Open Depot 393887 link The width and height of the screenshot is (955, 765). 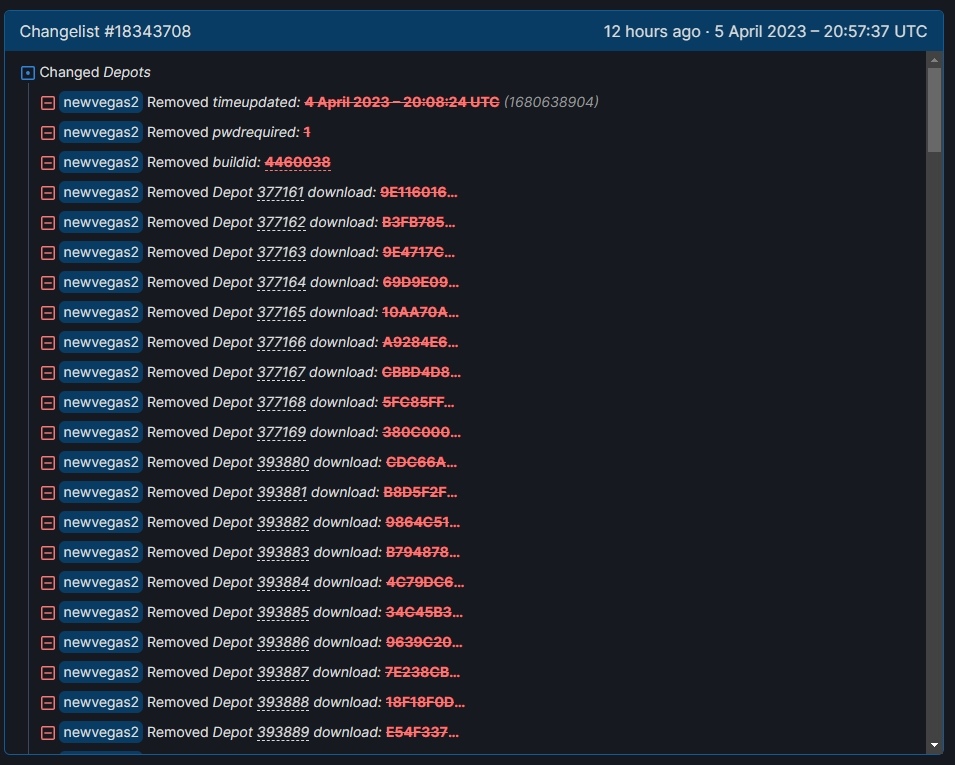(x=283, y=672)
